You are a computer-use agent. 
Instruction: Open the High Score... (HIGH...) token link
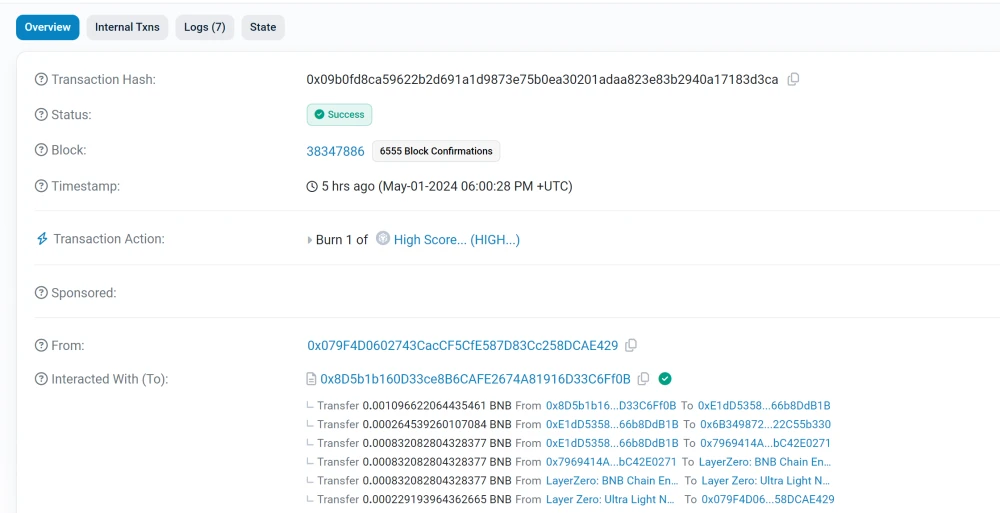(x=456, y=240)
